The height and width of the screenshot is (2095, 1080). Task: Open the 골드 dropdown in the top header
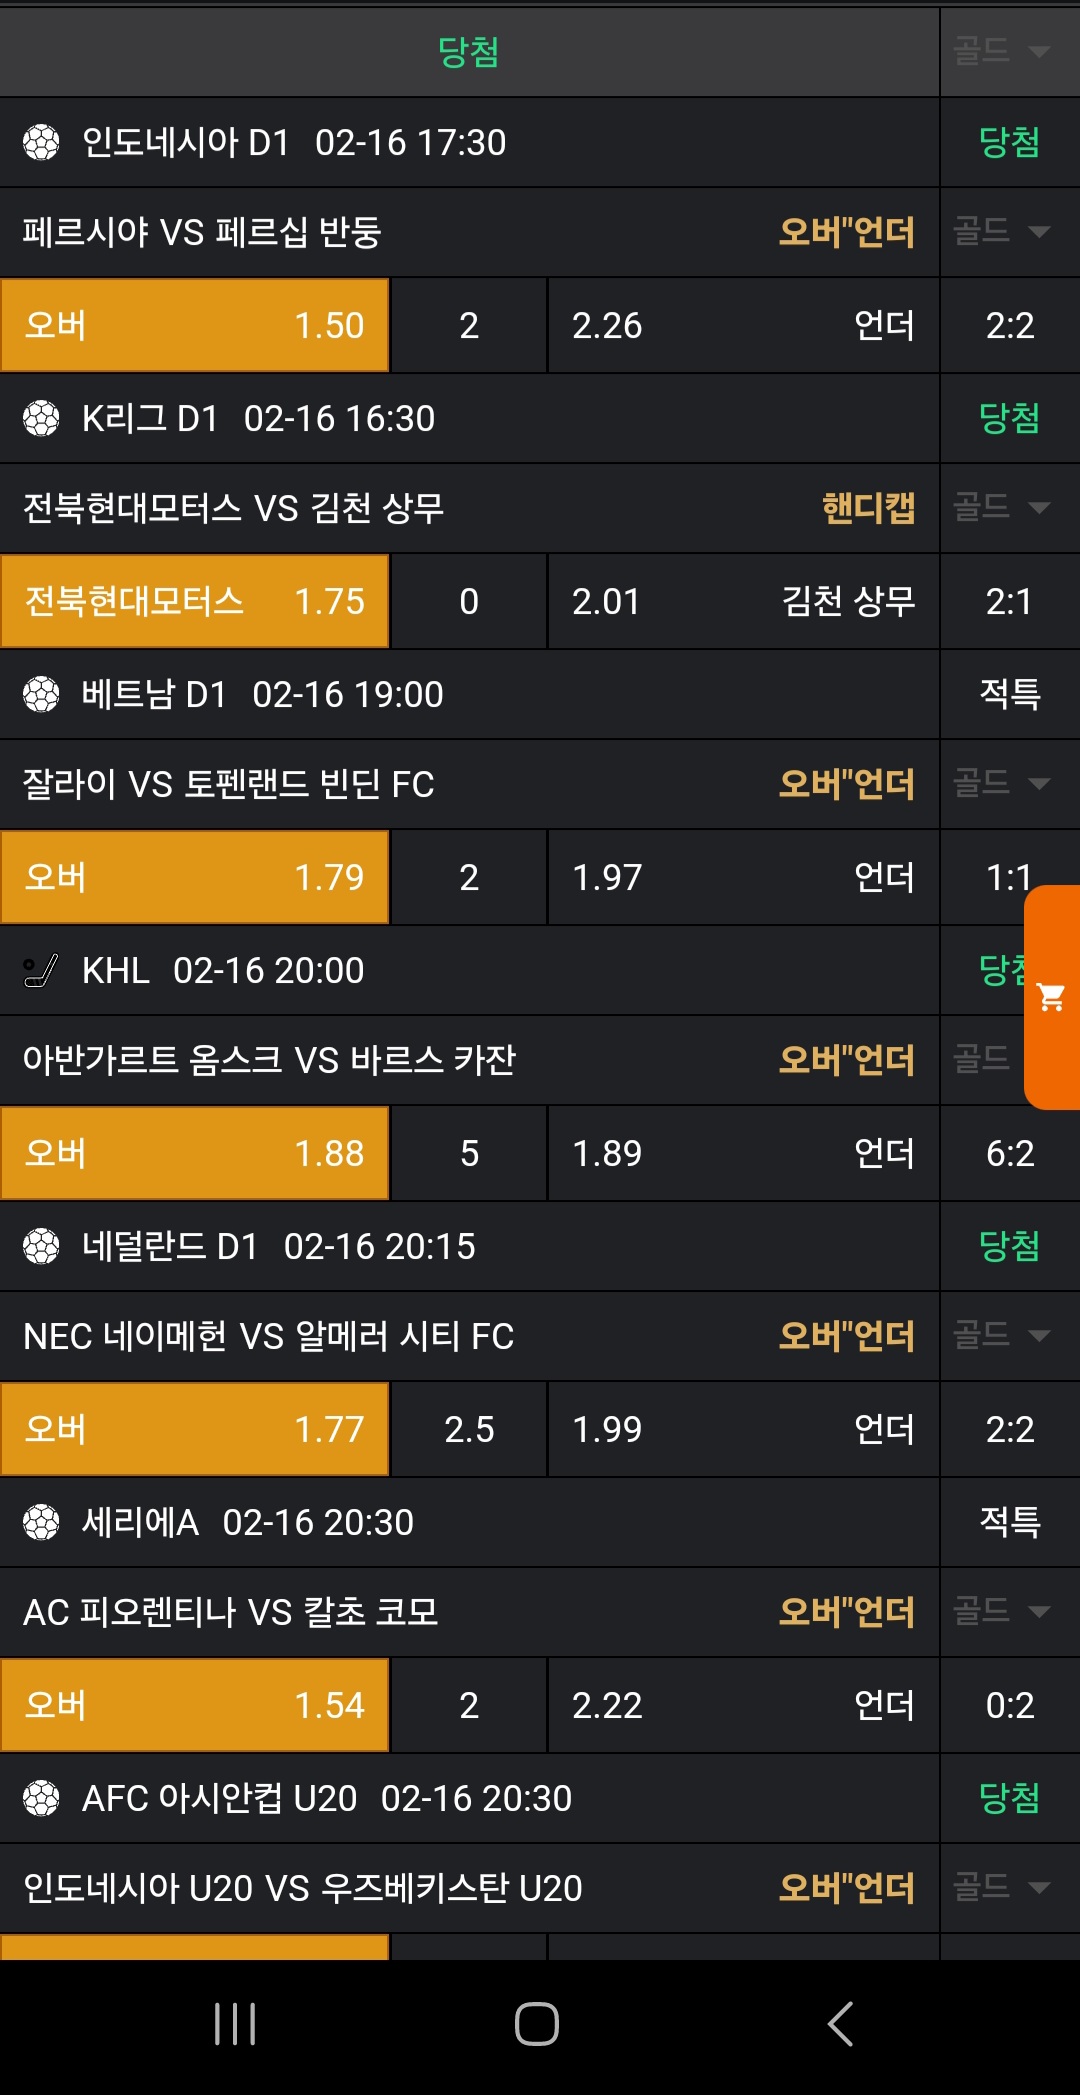click(x=1002, y=51)
